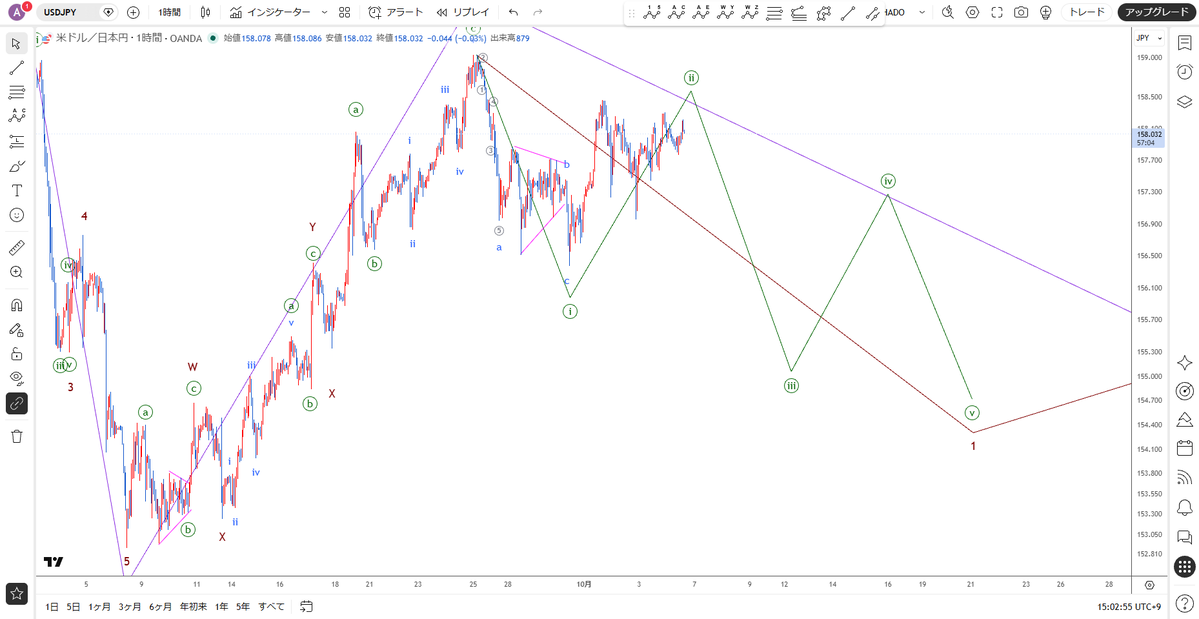The height and width of the screenshot is (619, 1199).
Task: Undo the last action
Action: (x=513, y=12)
